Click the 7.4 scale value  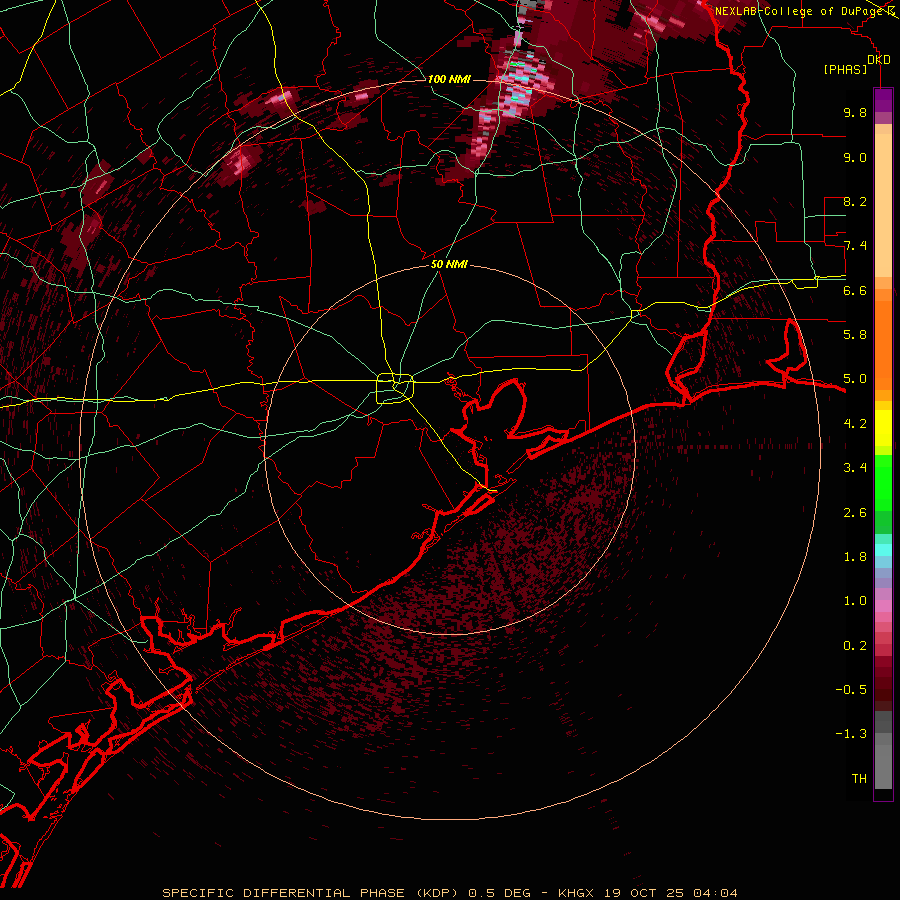(x=855, y=246)
